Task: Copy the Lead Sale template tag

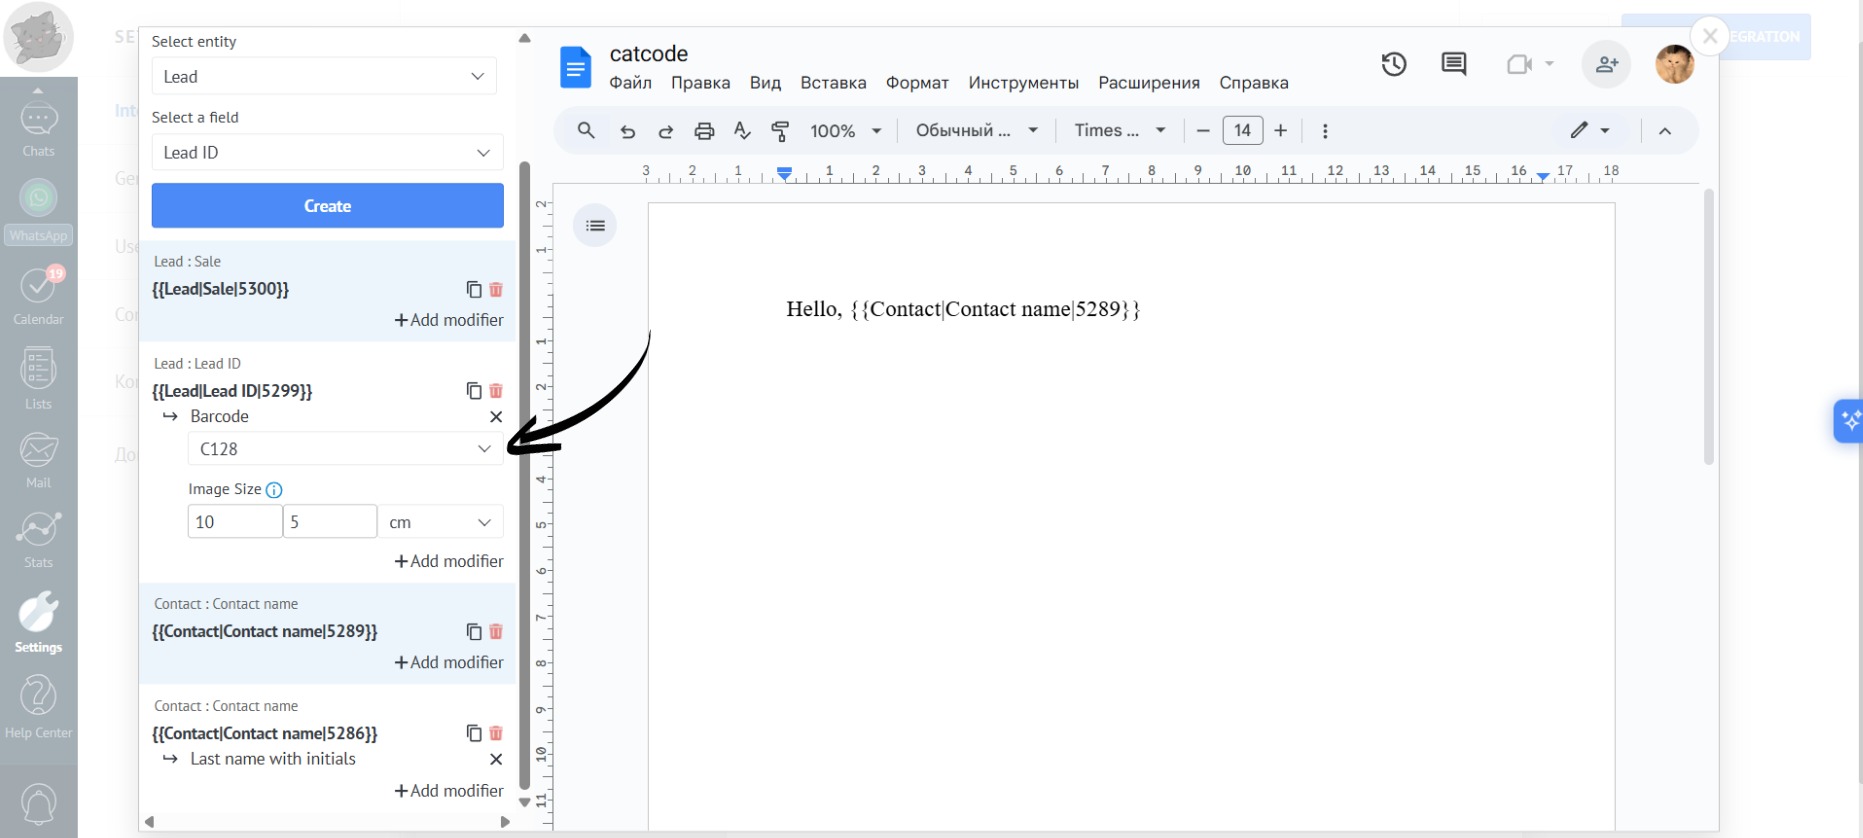Action: [473, 289]
